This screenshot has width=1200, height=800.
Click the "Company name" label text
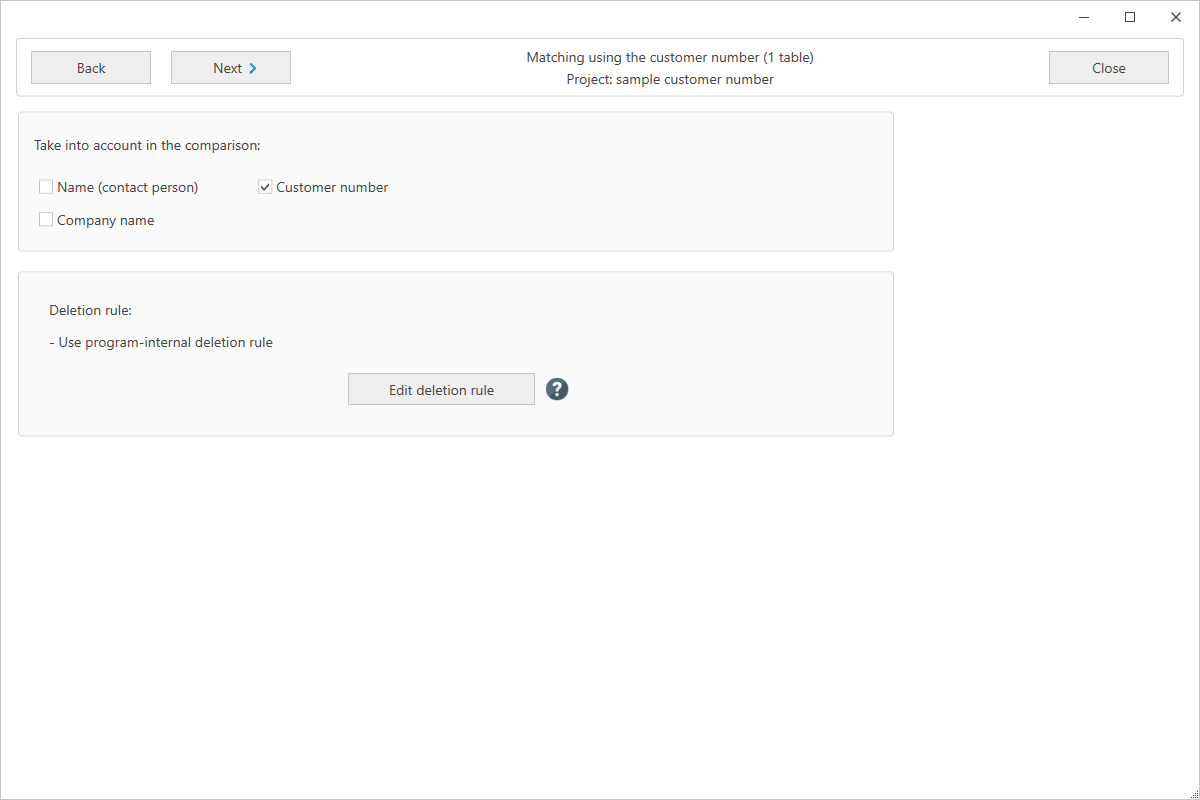coord(106,220)
